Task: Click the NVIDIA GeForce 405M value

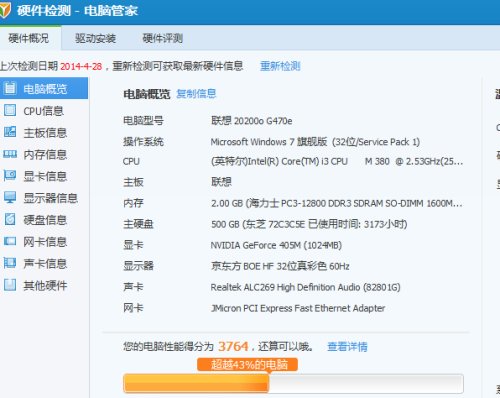Action: tap(276, 246)
